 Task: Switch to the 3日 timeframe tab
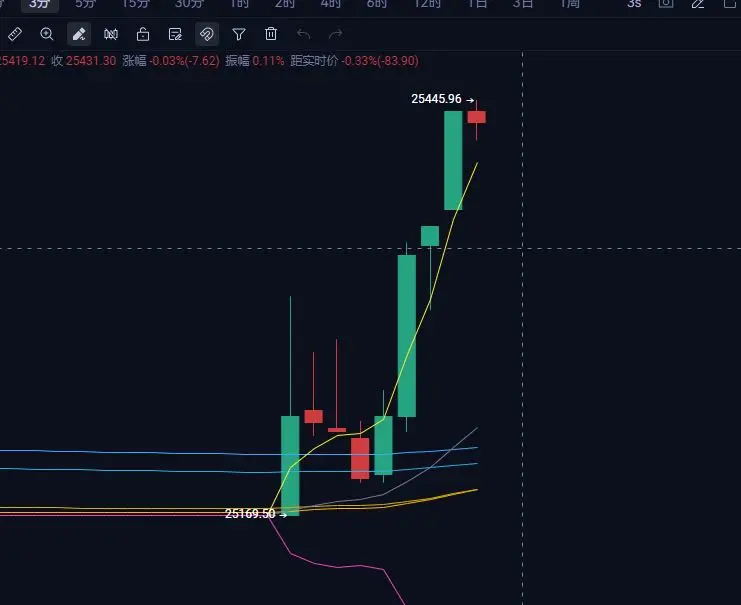[524, 4]
